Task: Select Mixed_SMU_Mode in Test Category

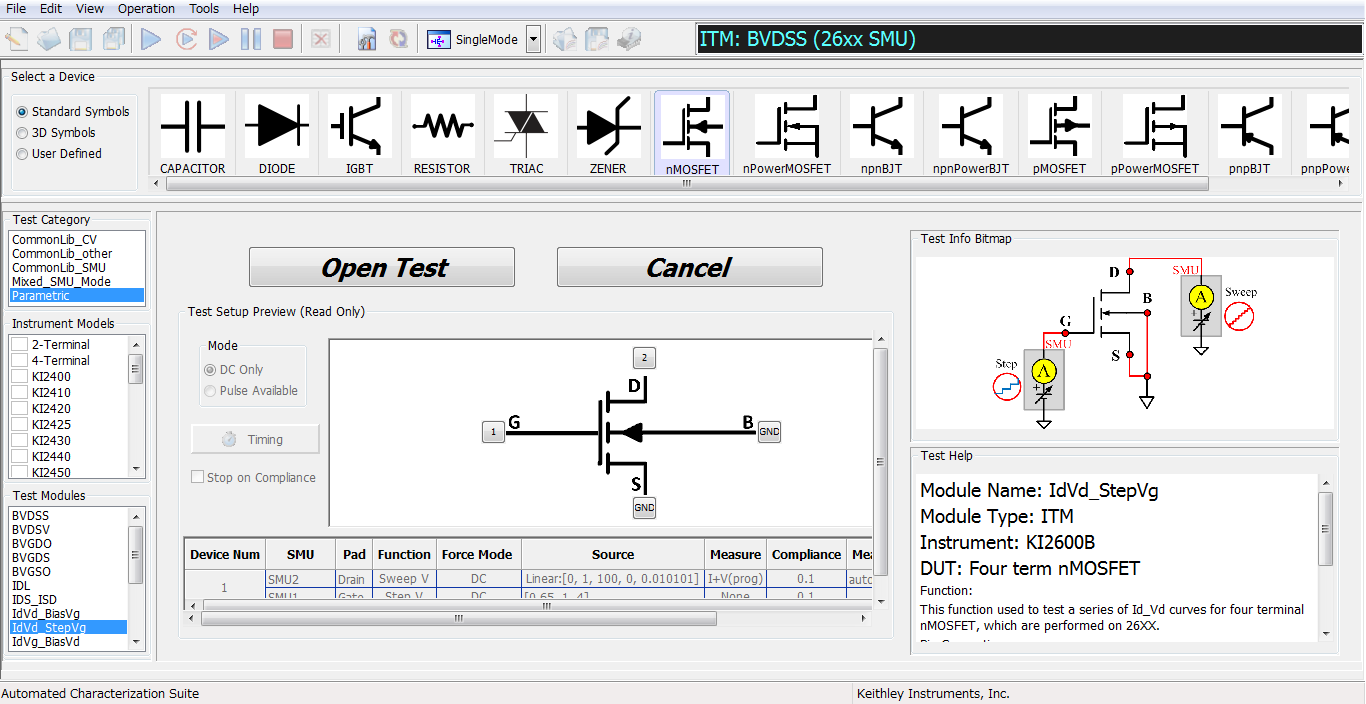Action: (61, 282)
